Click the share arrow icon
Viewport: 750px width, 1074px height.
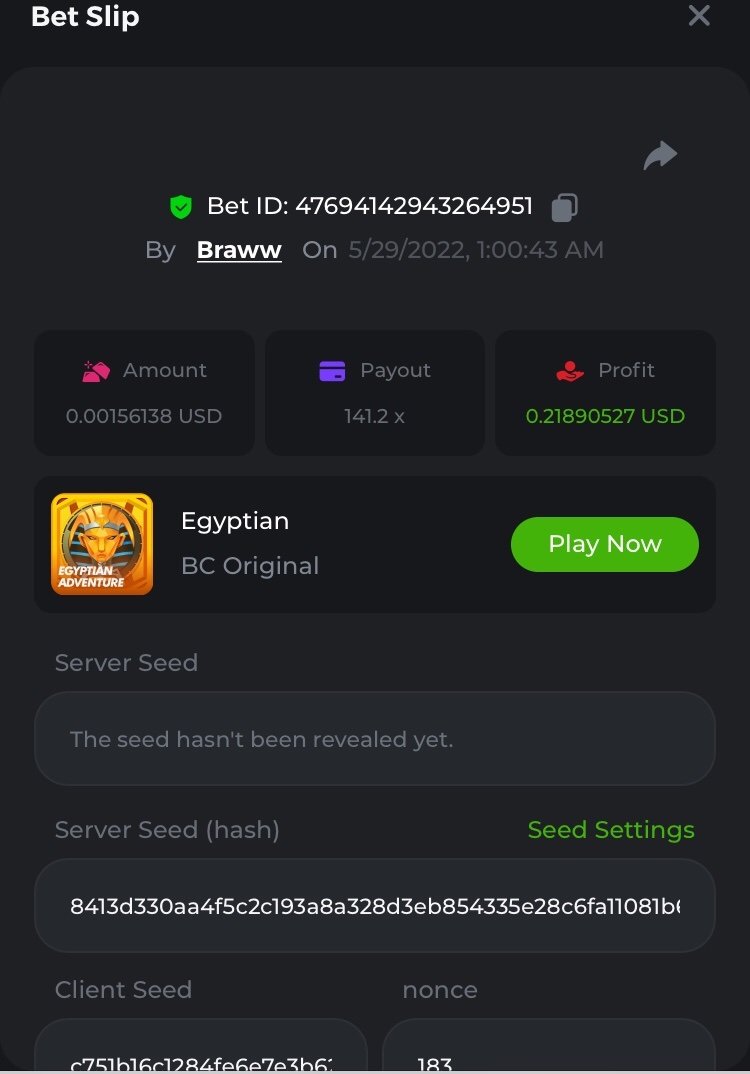point(660,156)
